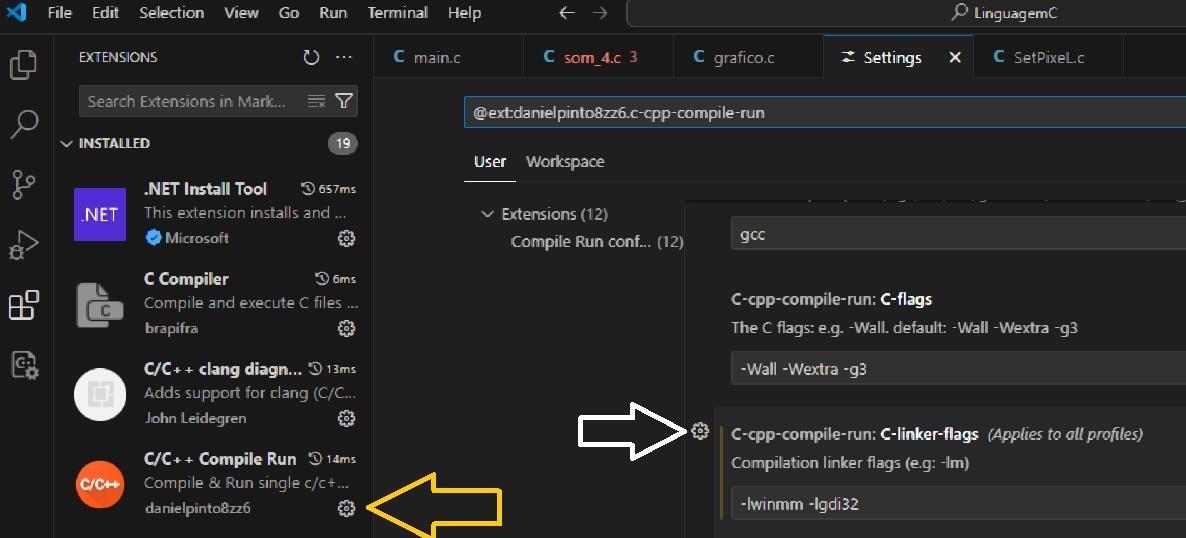
Task: Open Extensions views more actions menu
Action: click(x=343, y=58)
